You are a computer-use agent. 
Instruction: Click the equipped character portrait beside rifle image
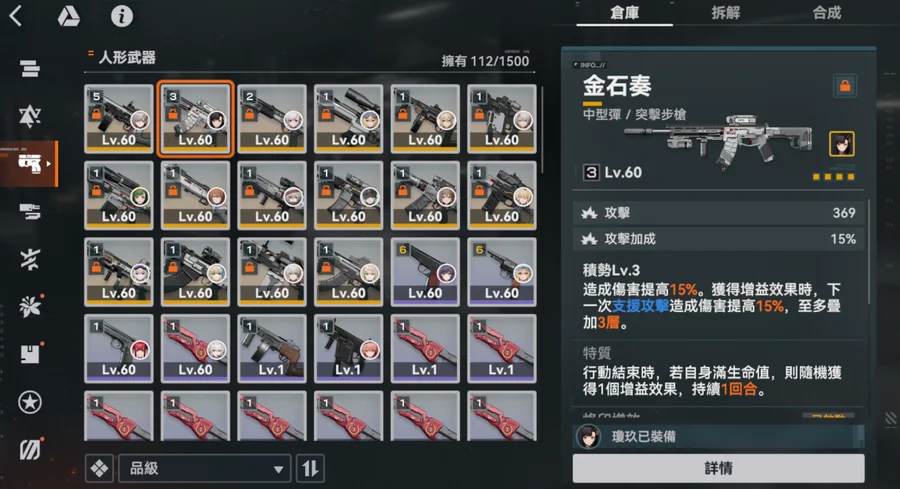(x=841, y=143)
